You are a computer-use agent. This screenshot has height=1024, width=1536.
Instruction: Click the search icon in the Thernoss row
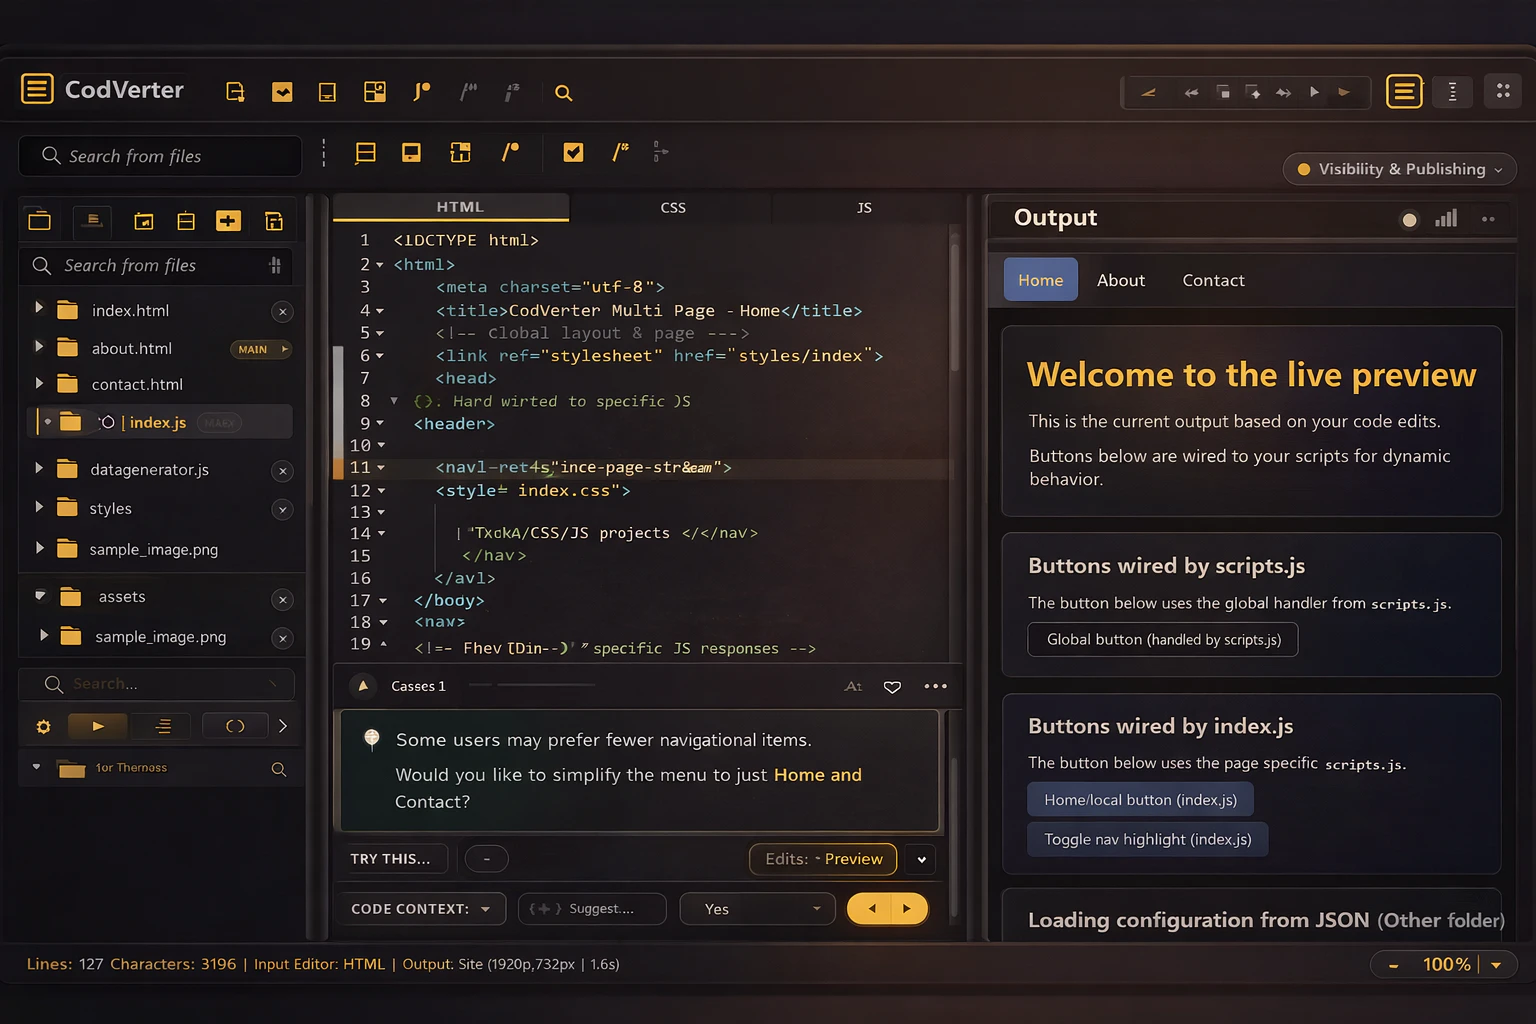(x=279, y=769)
